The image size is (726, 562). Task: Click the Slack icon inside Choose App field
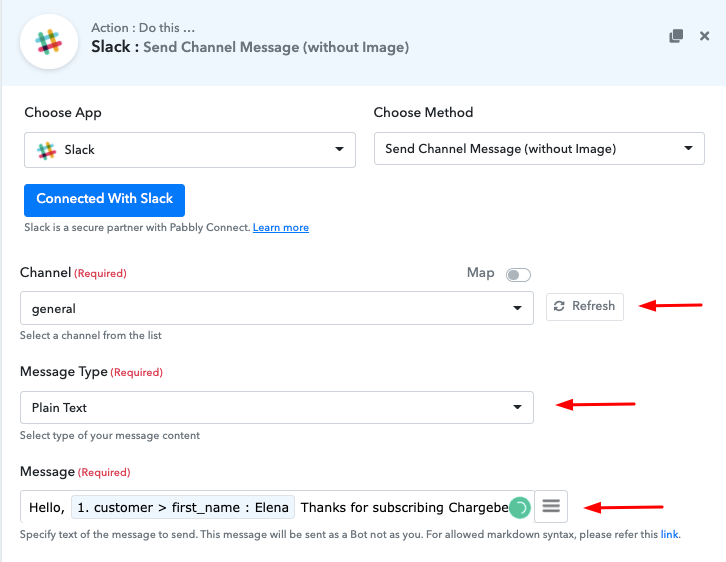click(46, 150)
